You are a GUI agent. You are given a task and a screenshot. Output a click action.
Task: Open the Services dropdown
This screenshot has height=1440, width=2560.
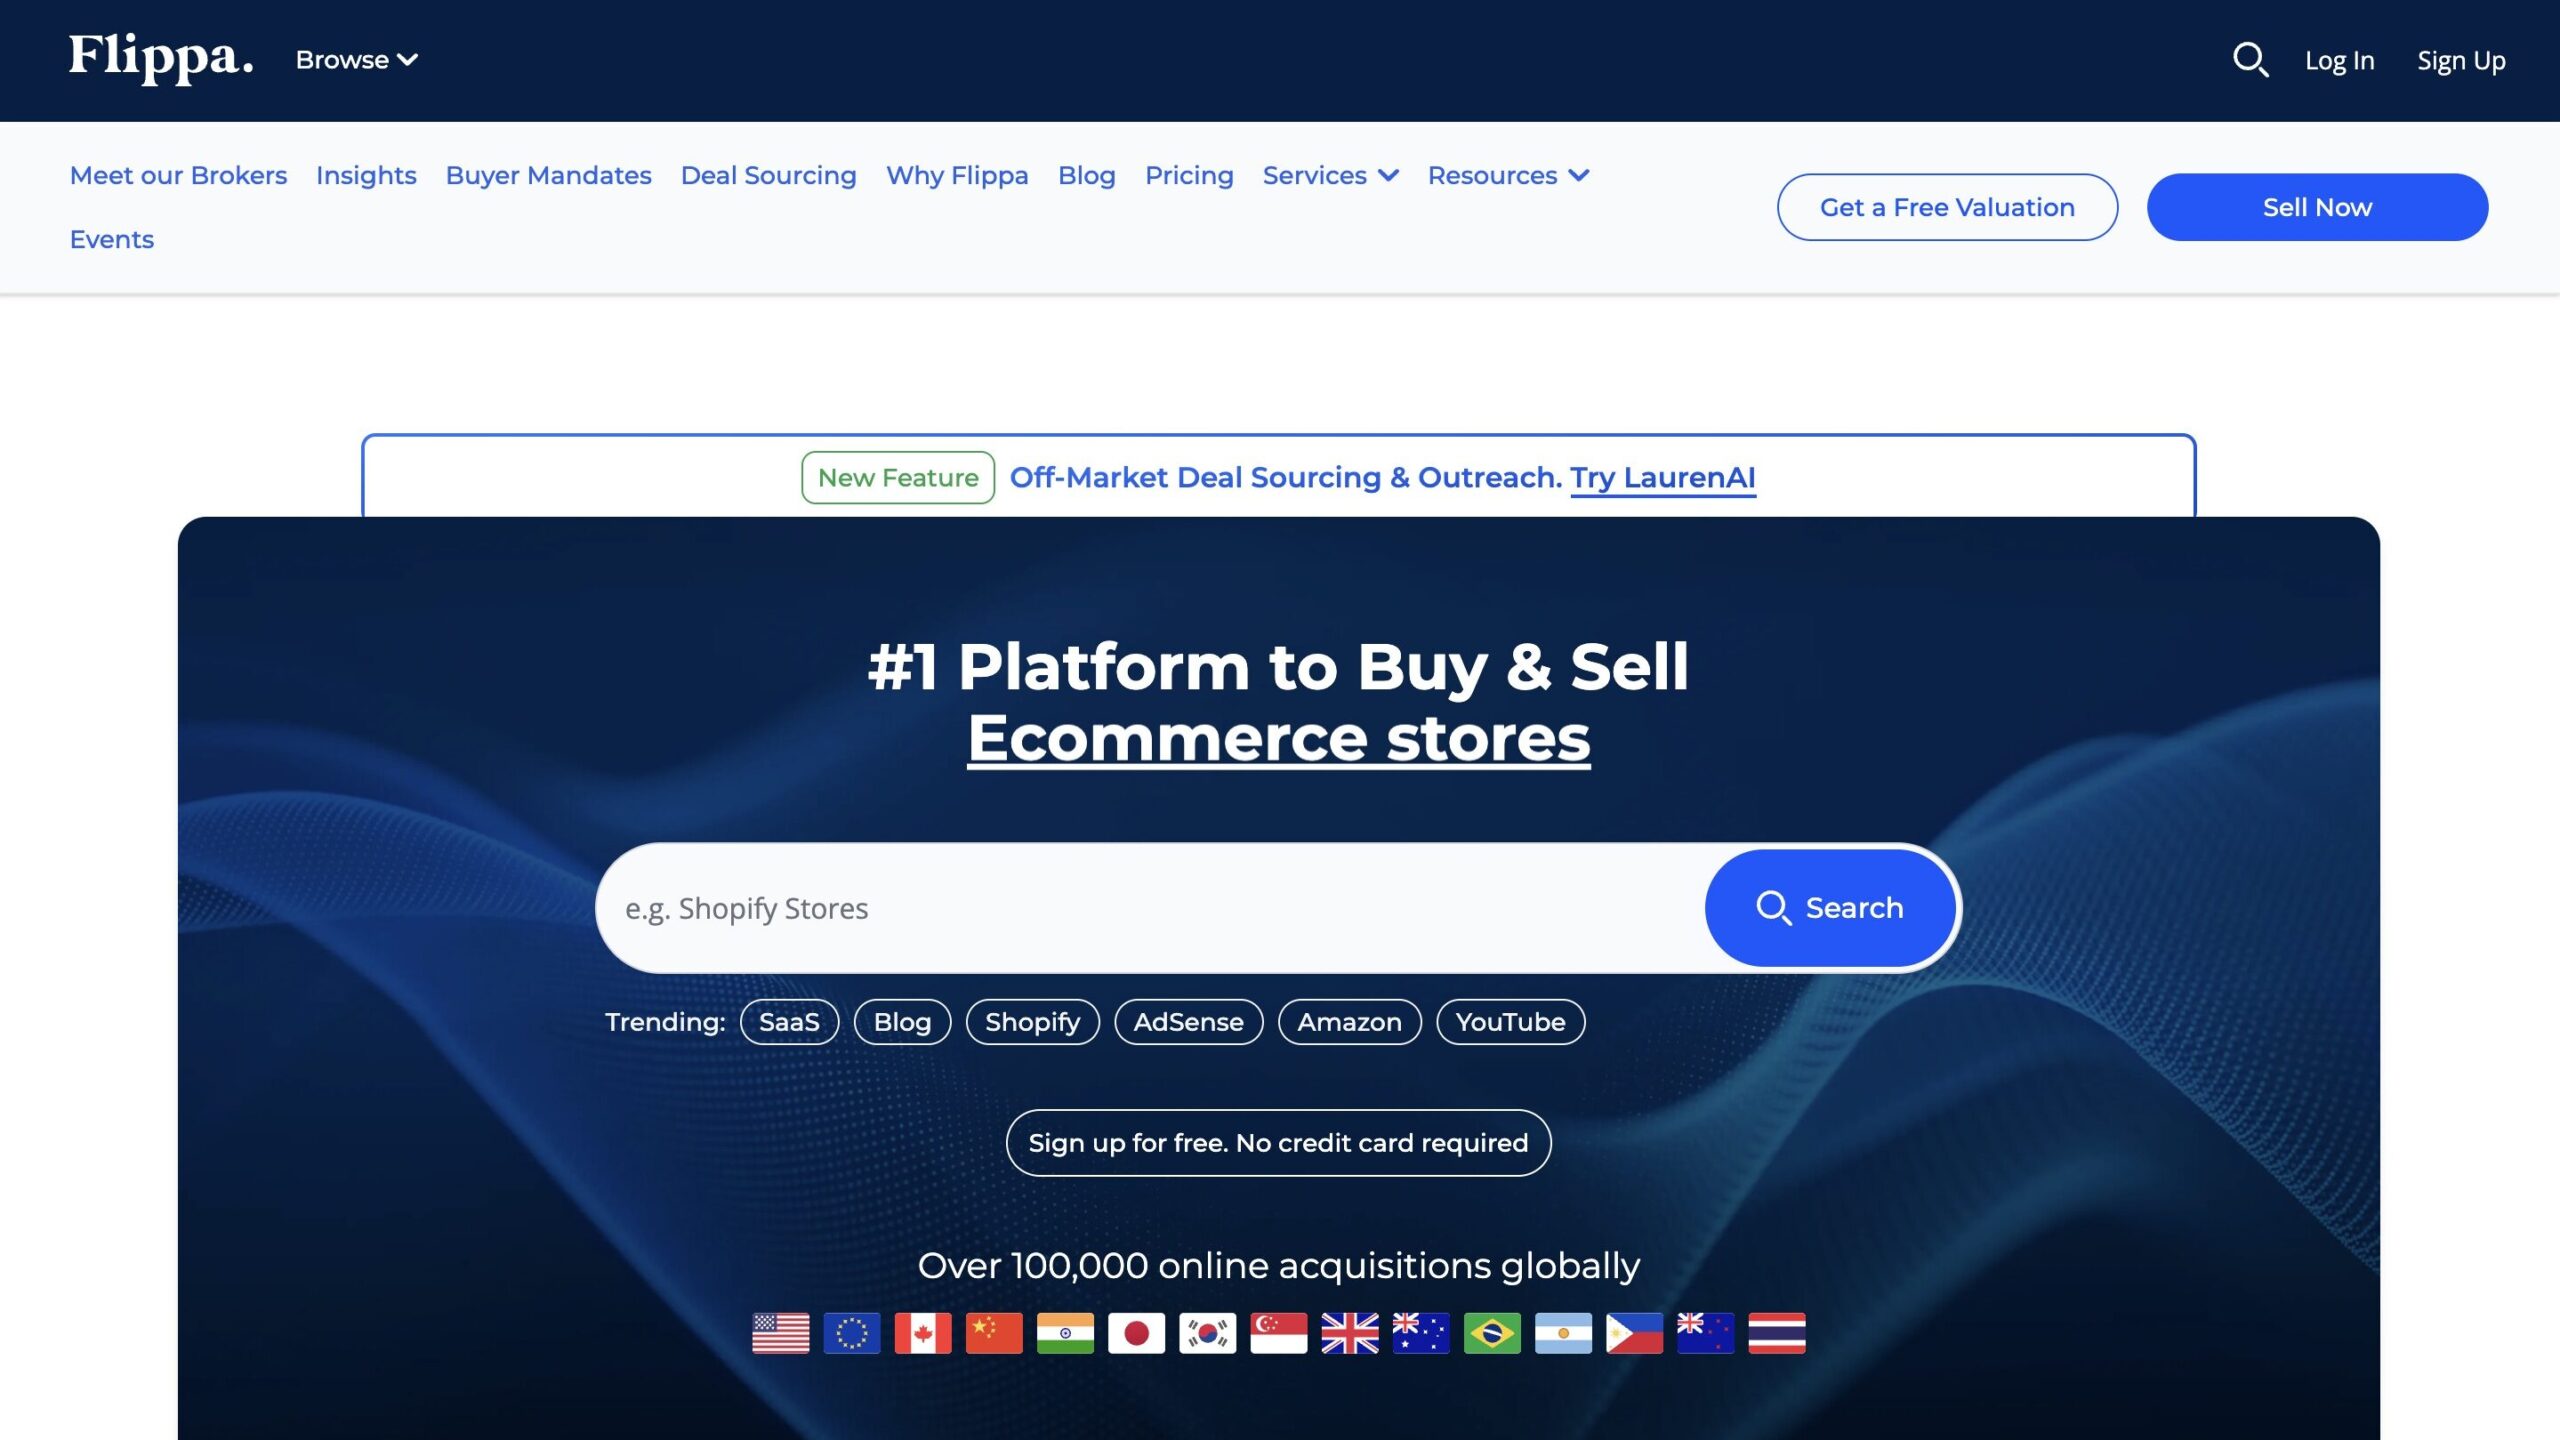1329,175
